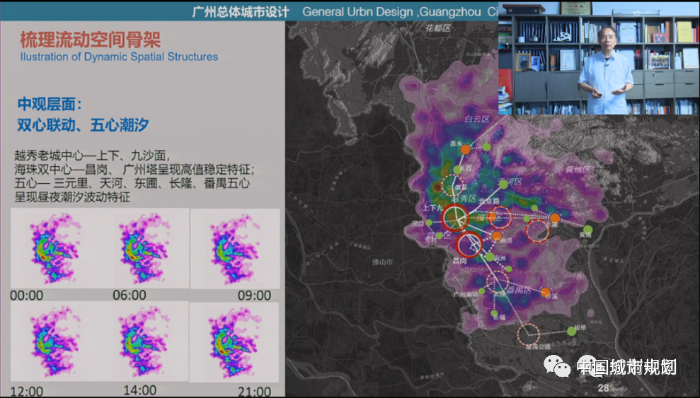
Task: Select the 09:00 heatmap thumbnail
Action: coord(235,249)
